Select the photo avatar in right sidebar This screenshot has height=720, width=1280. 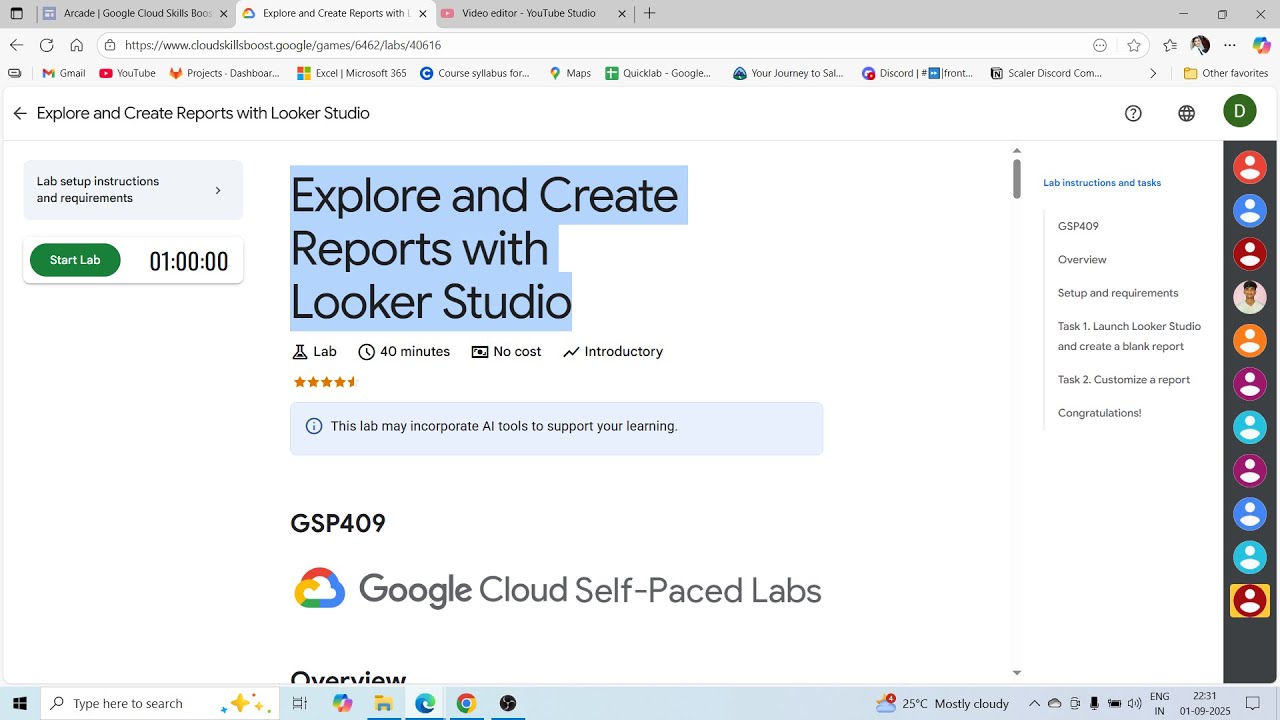point(1250,297)
